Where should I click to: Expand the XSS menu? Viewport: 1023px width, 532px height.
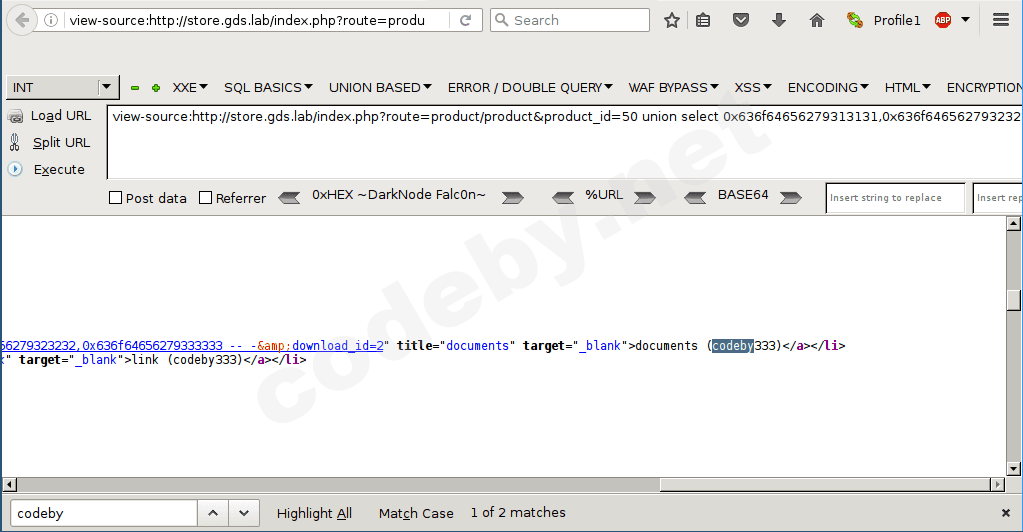pyautogui.click(x=753, y=87)
